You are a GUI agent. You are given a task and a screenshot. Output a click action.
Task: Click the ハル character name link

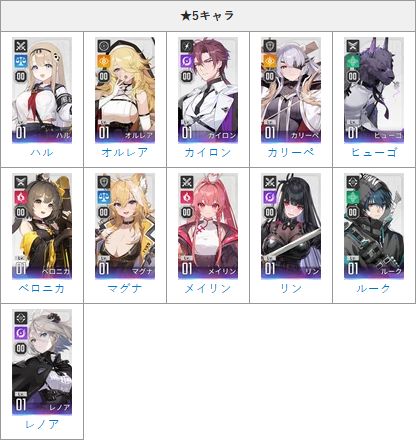pyautogui.click(x=42, y=152)
